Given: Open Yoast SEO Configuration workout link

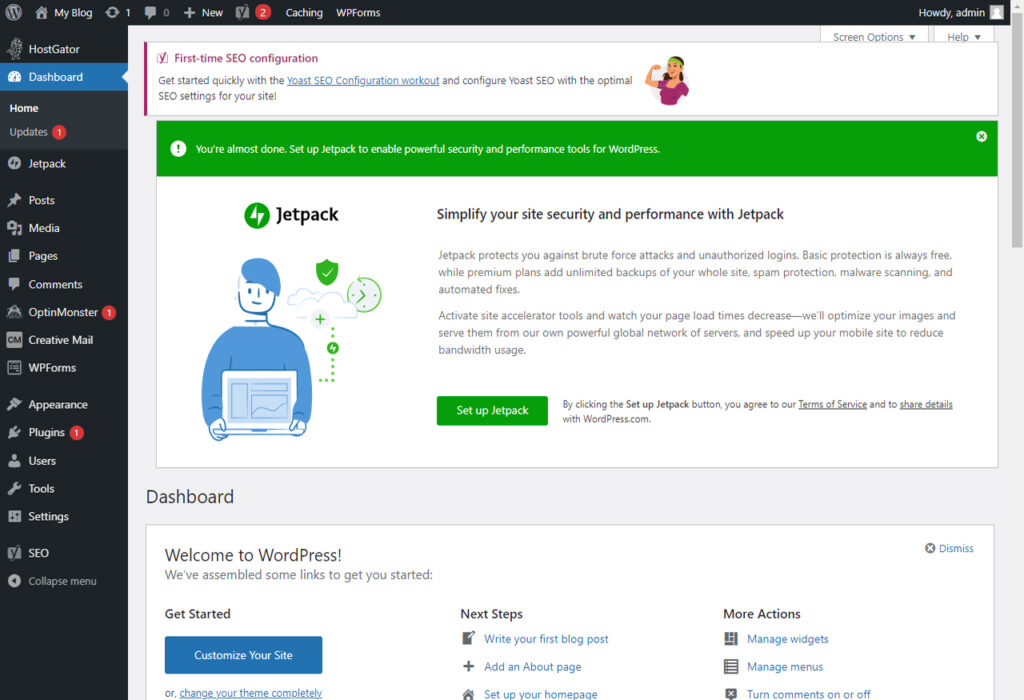Looking at the screenshot, I should [x=362, y=80].
